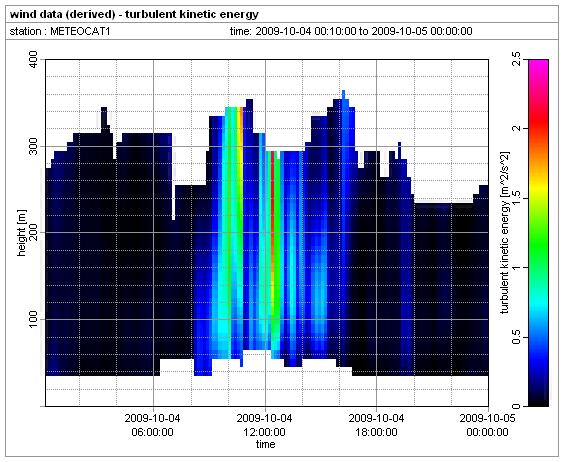Click the 400 tick on the height axis
This screenshot has width=564, height=462.
(33, 60)
